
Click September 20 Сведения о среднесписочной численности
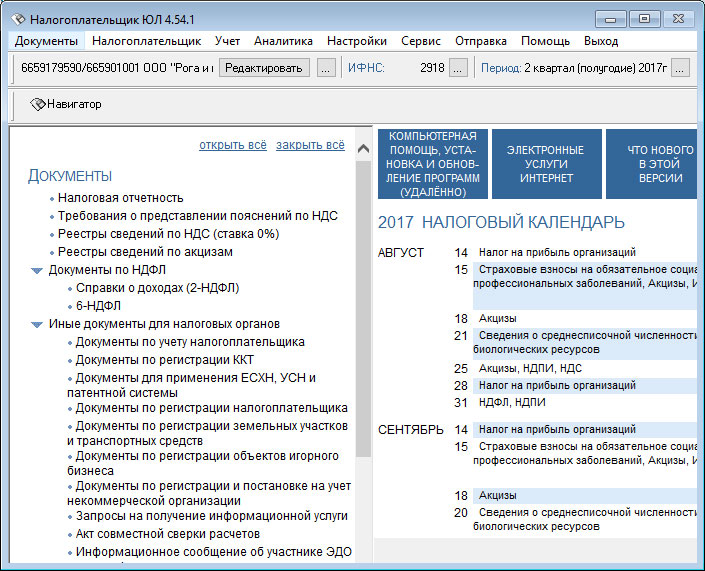[x=585, y=519]
